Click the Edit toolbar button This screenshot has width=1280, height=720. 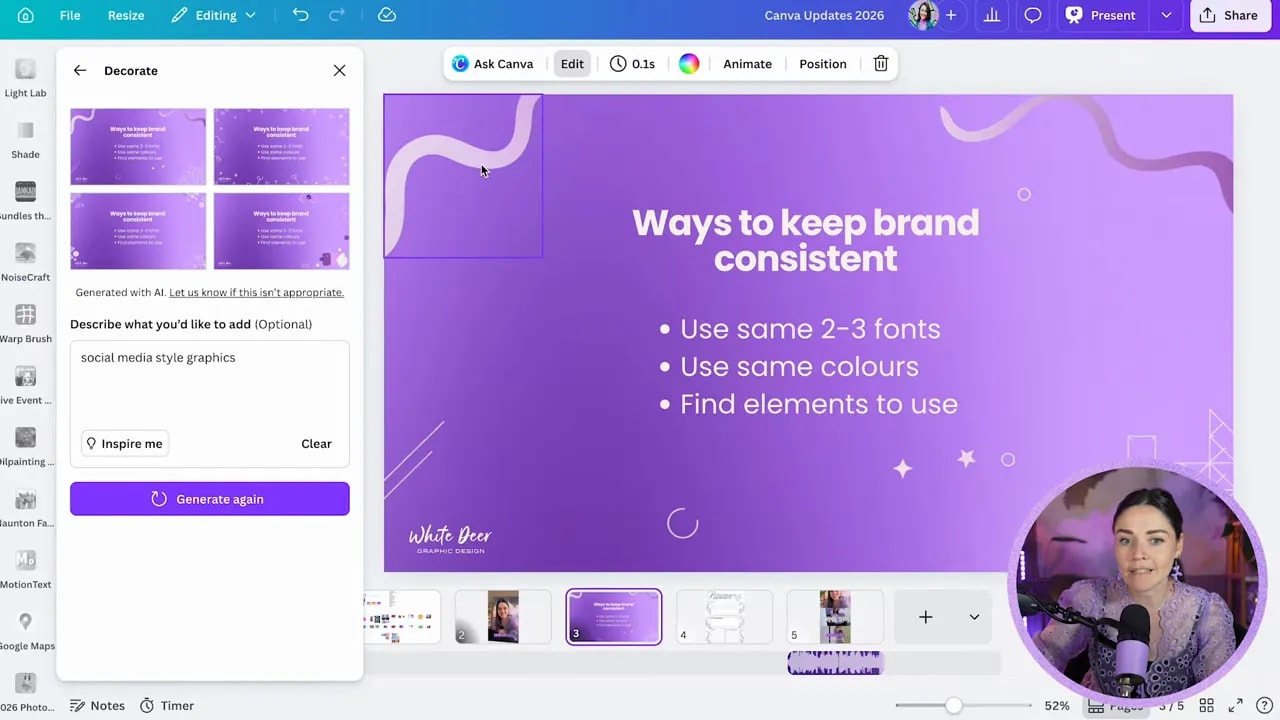[572, 64]
